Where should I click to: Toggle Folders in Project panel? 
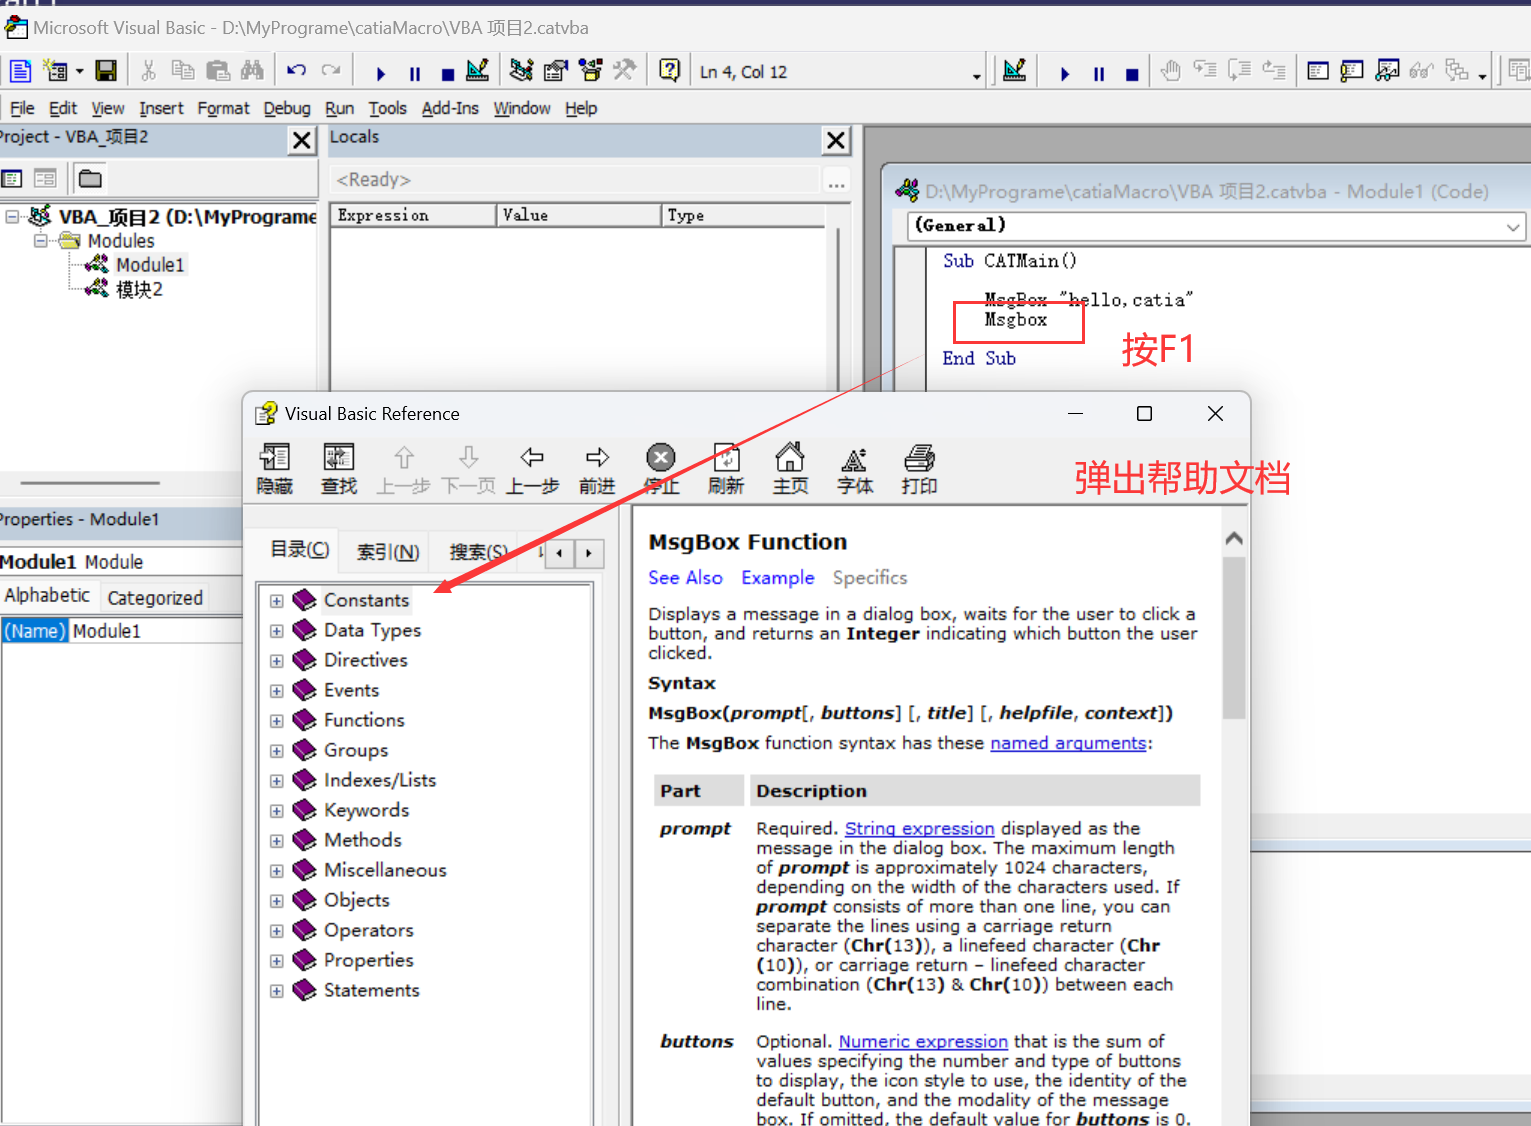[90, 179]
